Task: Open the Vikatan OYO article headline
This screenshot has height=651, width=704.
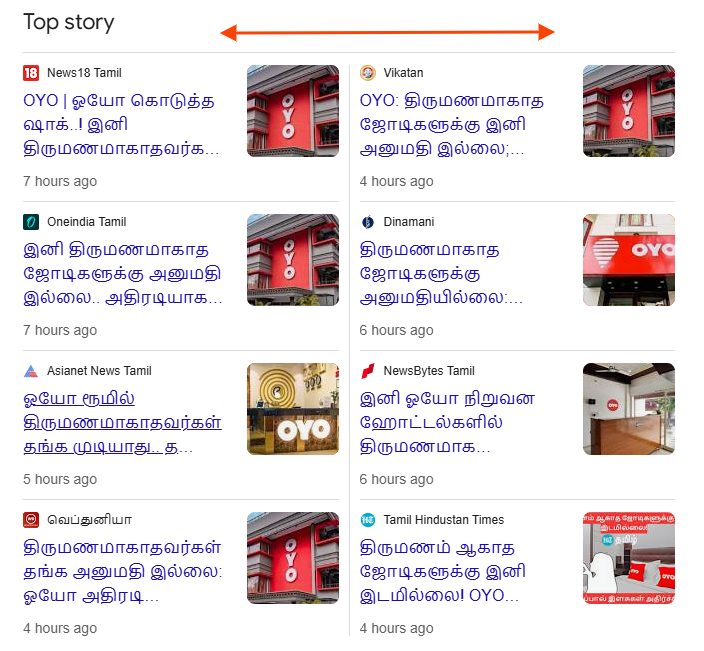Action: coord(452,124)
